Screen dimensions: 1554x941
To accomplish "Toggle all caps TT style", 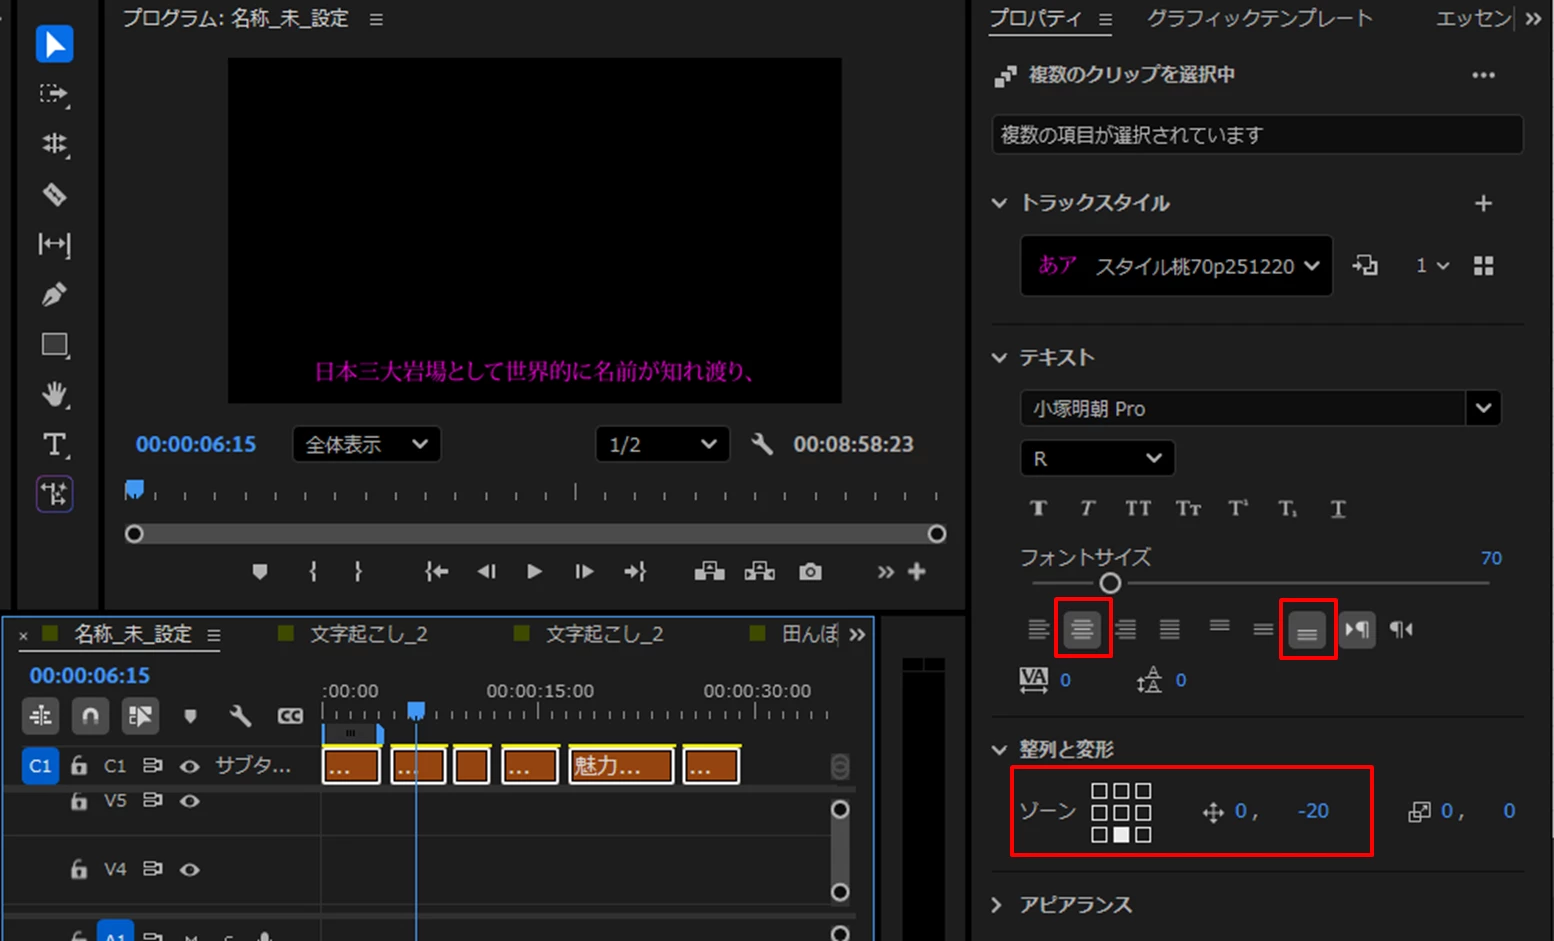I will (x=1138, y=508).
